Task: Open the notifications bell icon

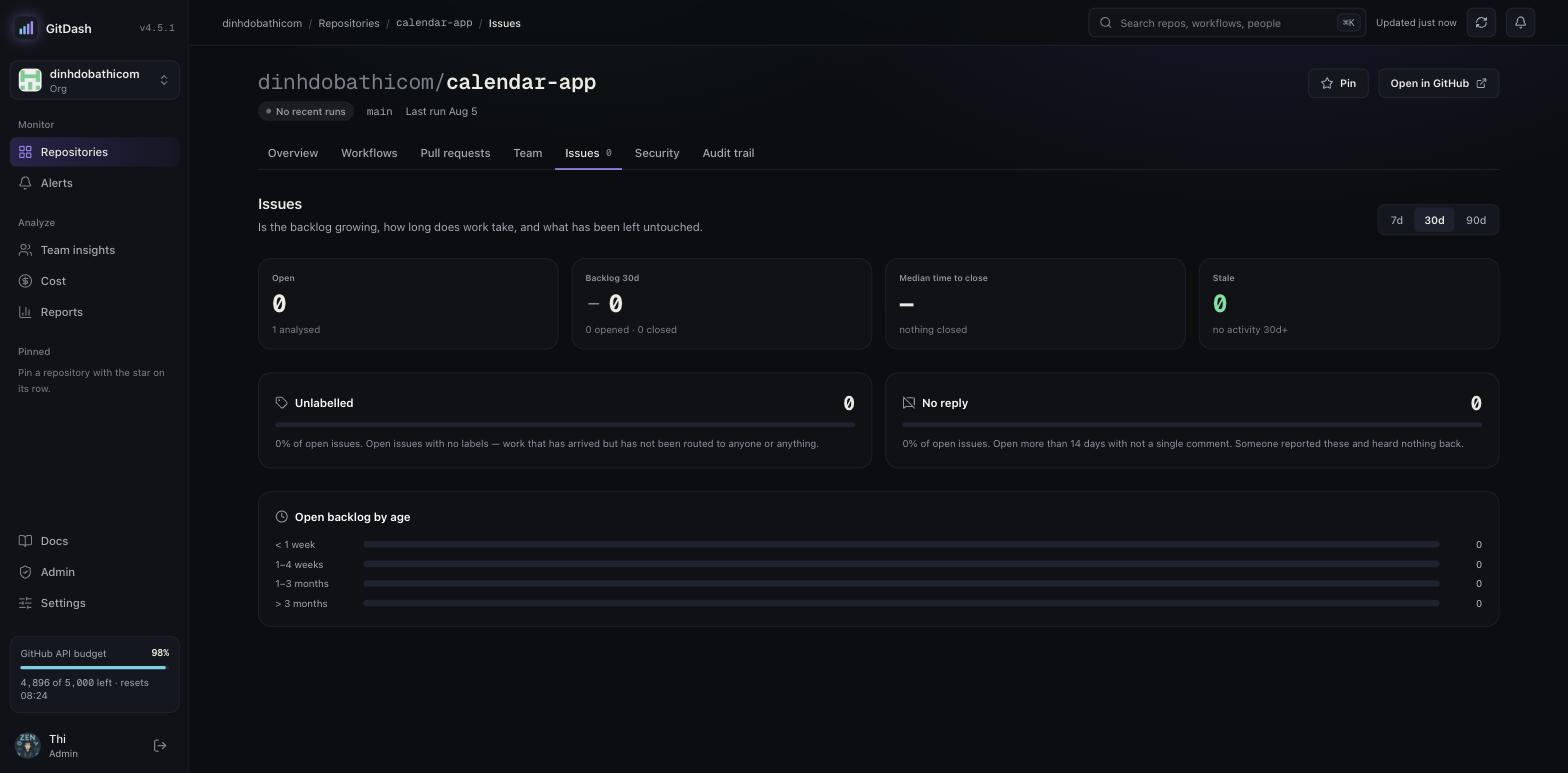Action: coord(1520,23)
